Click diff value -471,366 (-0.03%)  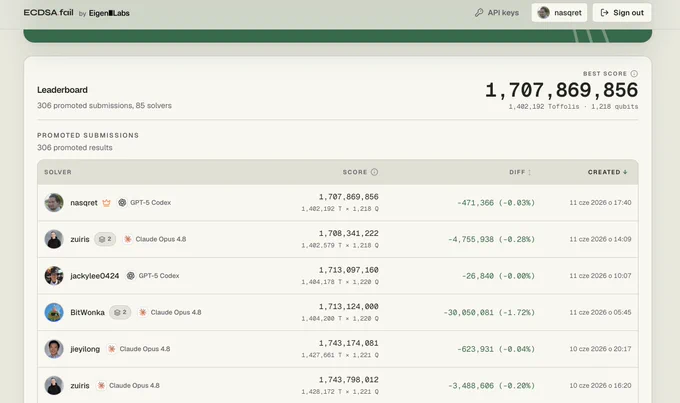[x=496, y=203]
